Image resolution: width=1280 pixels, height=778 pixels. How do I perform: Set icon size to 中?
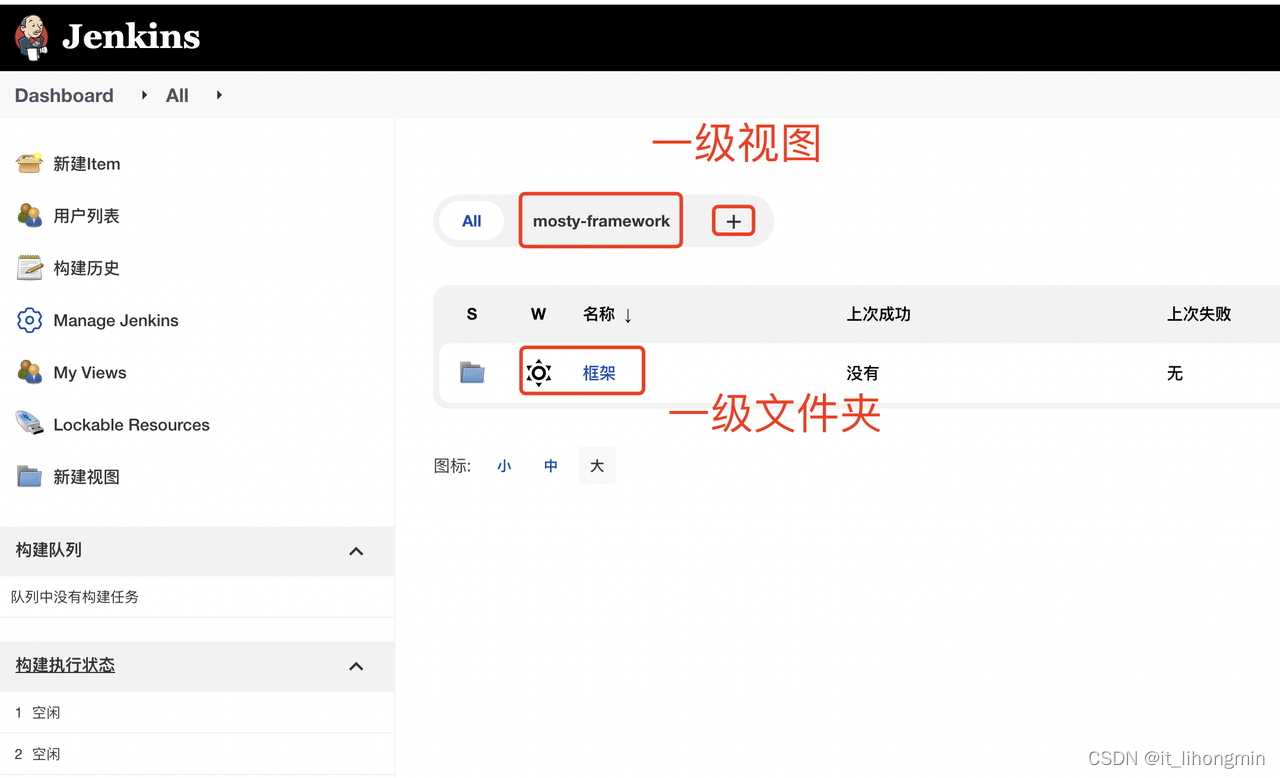click(551, 466)
